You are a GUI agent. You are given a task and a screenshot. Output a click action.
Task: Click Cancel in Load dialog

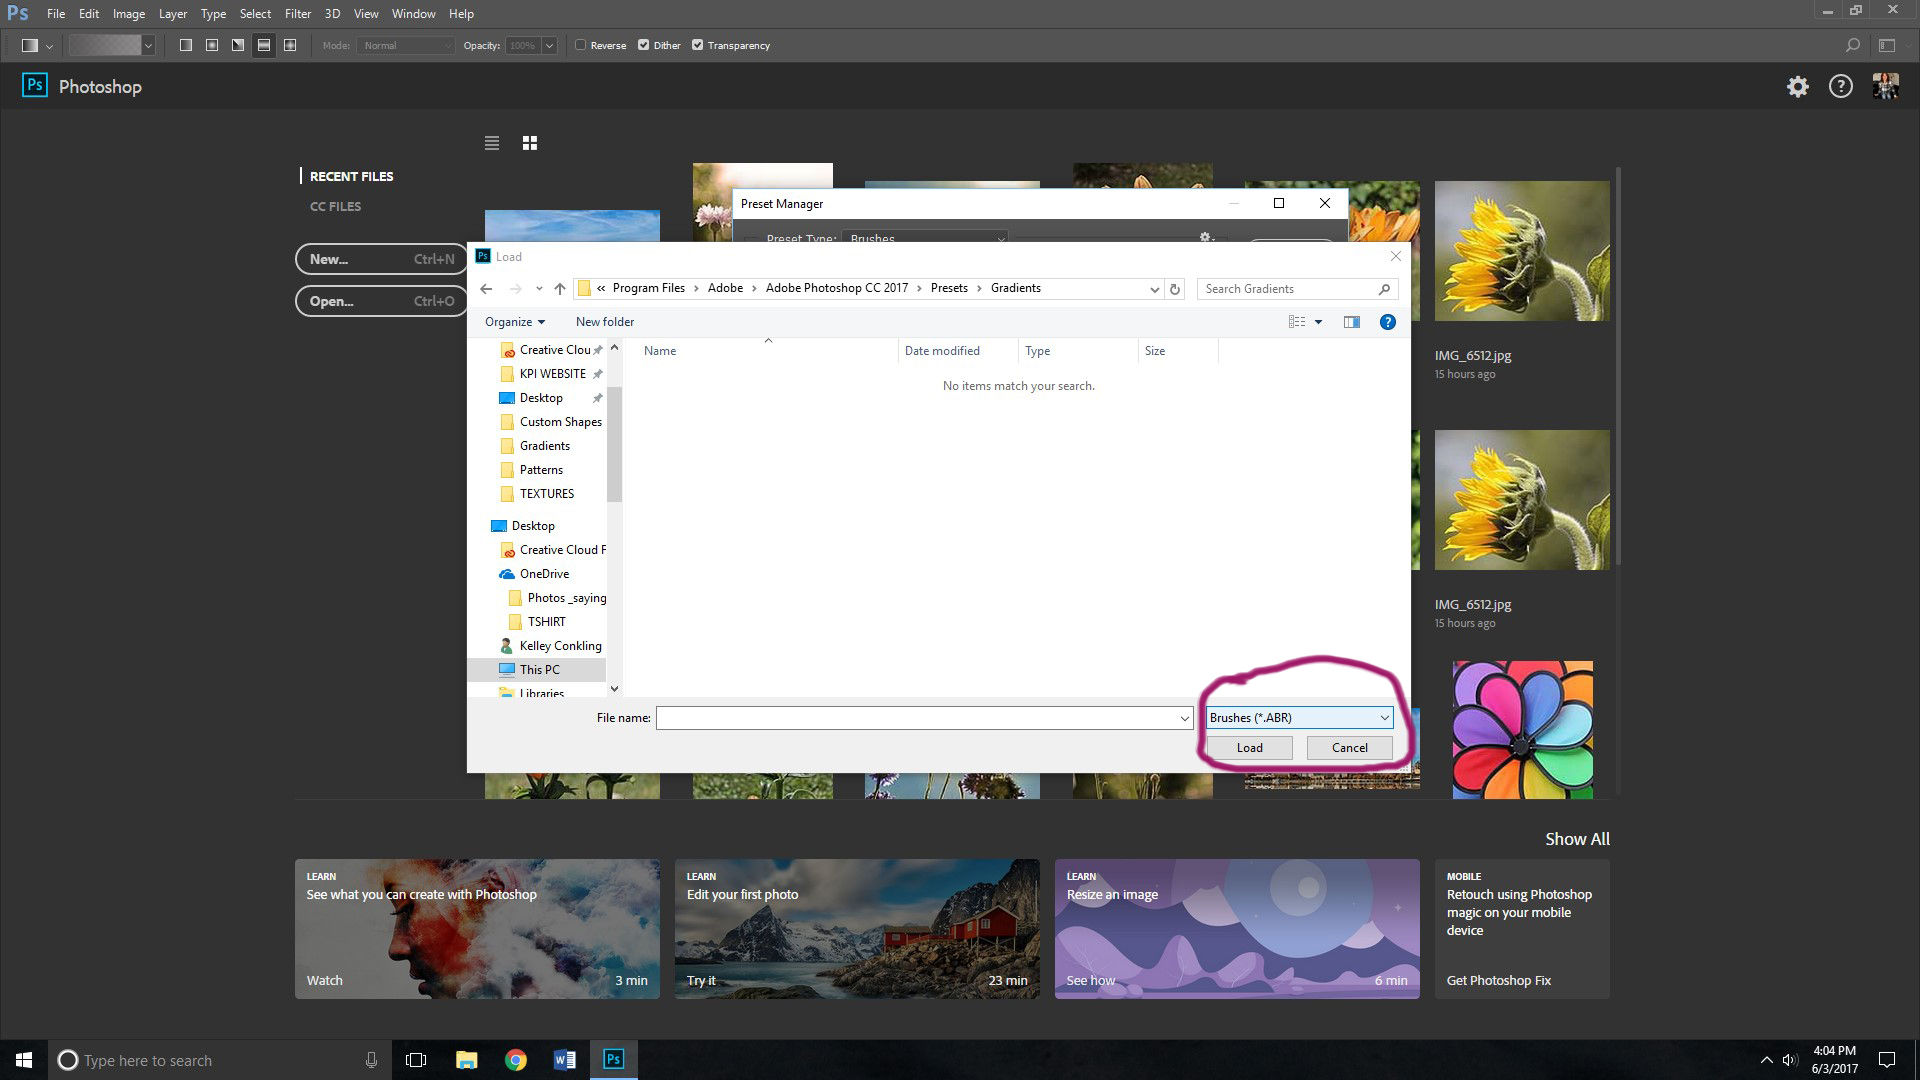tap(1350, 748)
